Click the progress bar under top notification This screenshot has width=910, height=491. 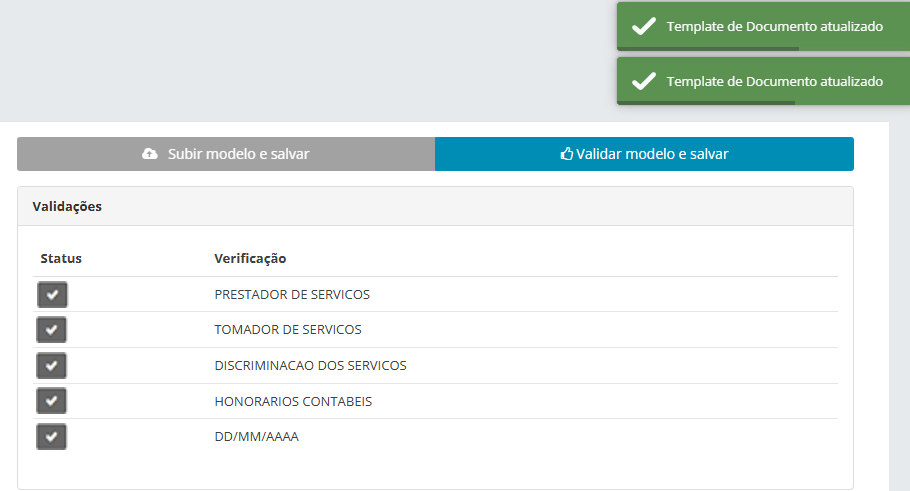(x=708, y=49)
